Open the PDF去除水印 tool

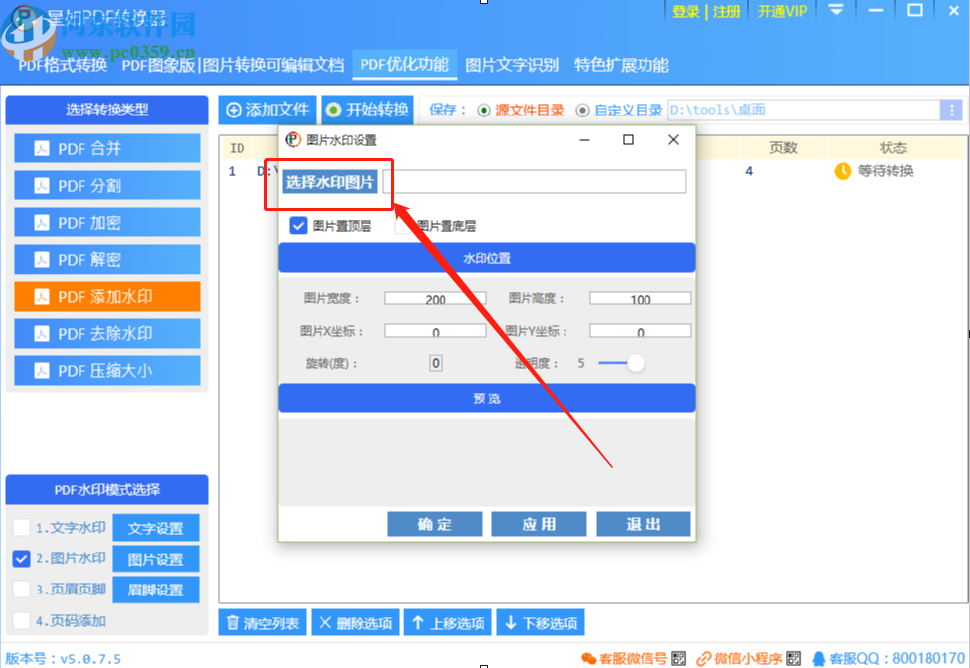(107, 332)
